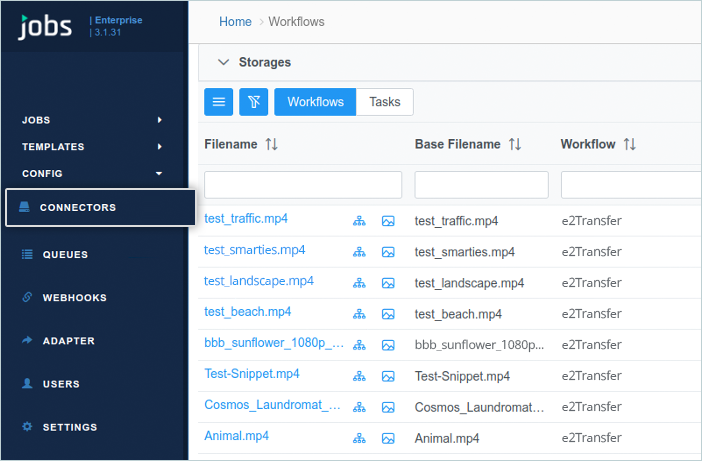
Task: Click image preview icon for test_landscape.mp4
Action: pyautogui.click(x=388, y=283)
